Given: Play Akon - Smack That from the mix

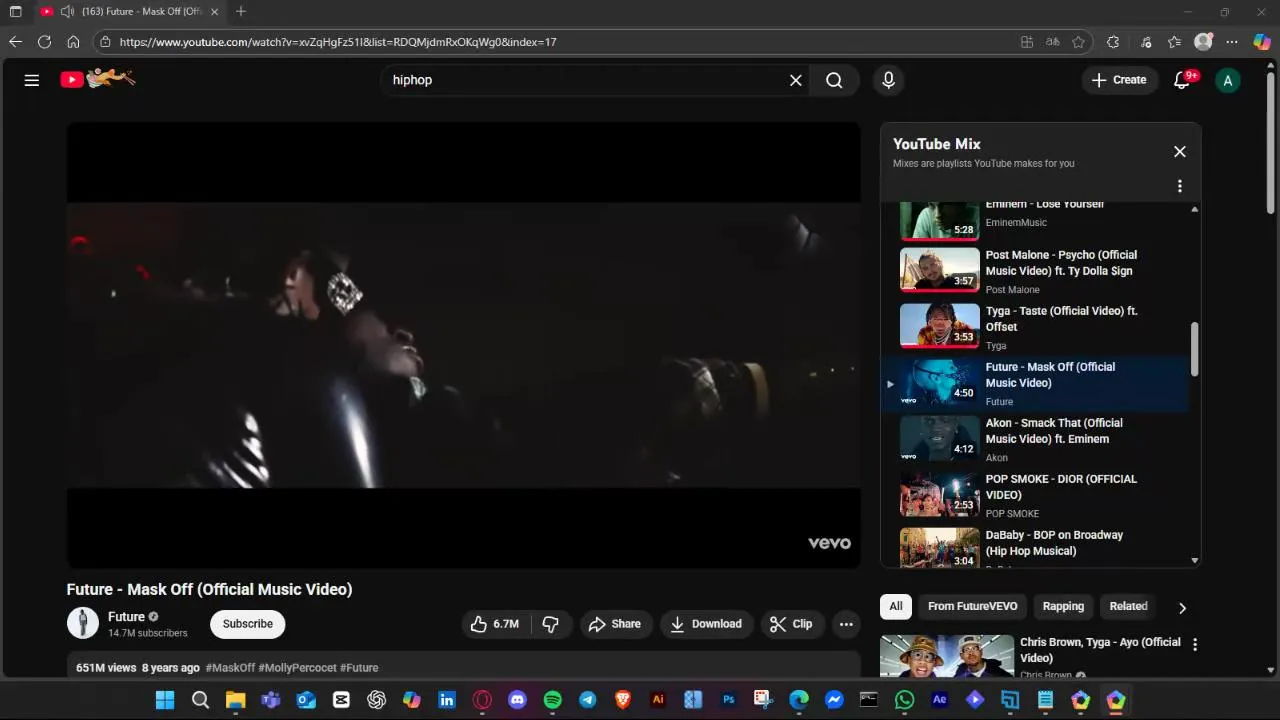Looking at the screenshot, I should 1035,439.
